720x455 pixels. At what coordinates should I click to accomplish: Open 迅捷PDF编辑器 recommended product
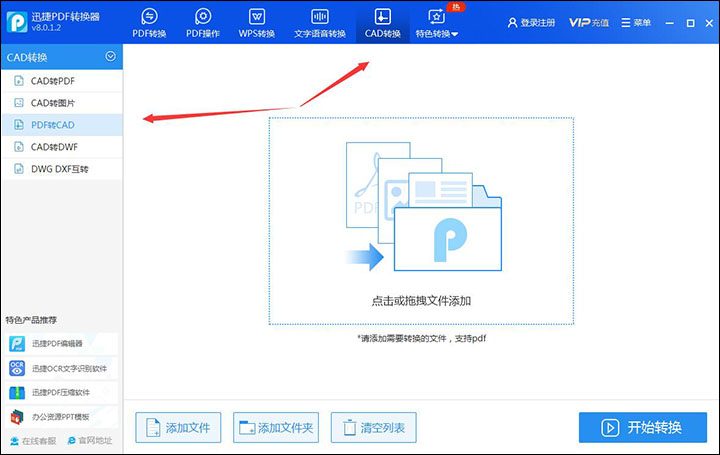[x=62, y=343]
